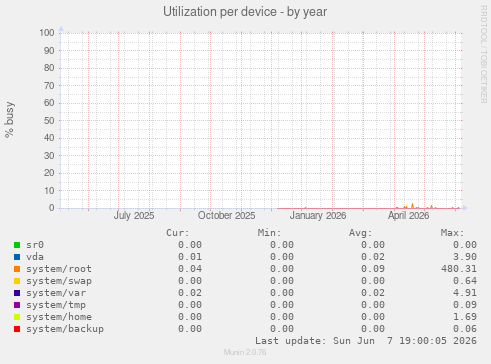Click the system/home max value 1.69
This screenshot has height=364, width=491.
click(465, 317)
